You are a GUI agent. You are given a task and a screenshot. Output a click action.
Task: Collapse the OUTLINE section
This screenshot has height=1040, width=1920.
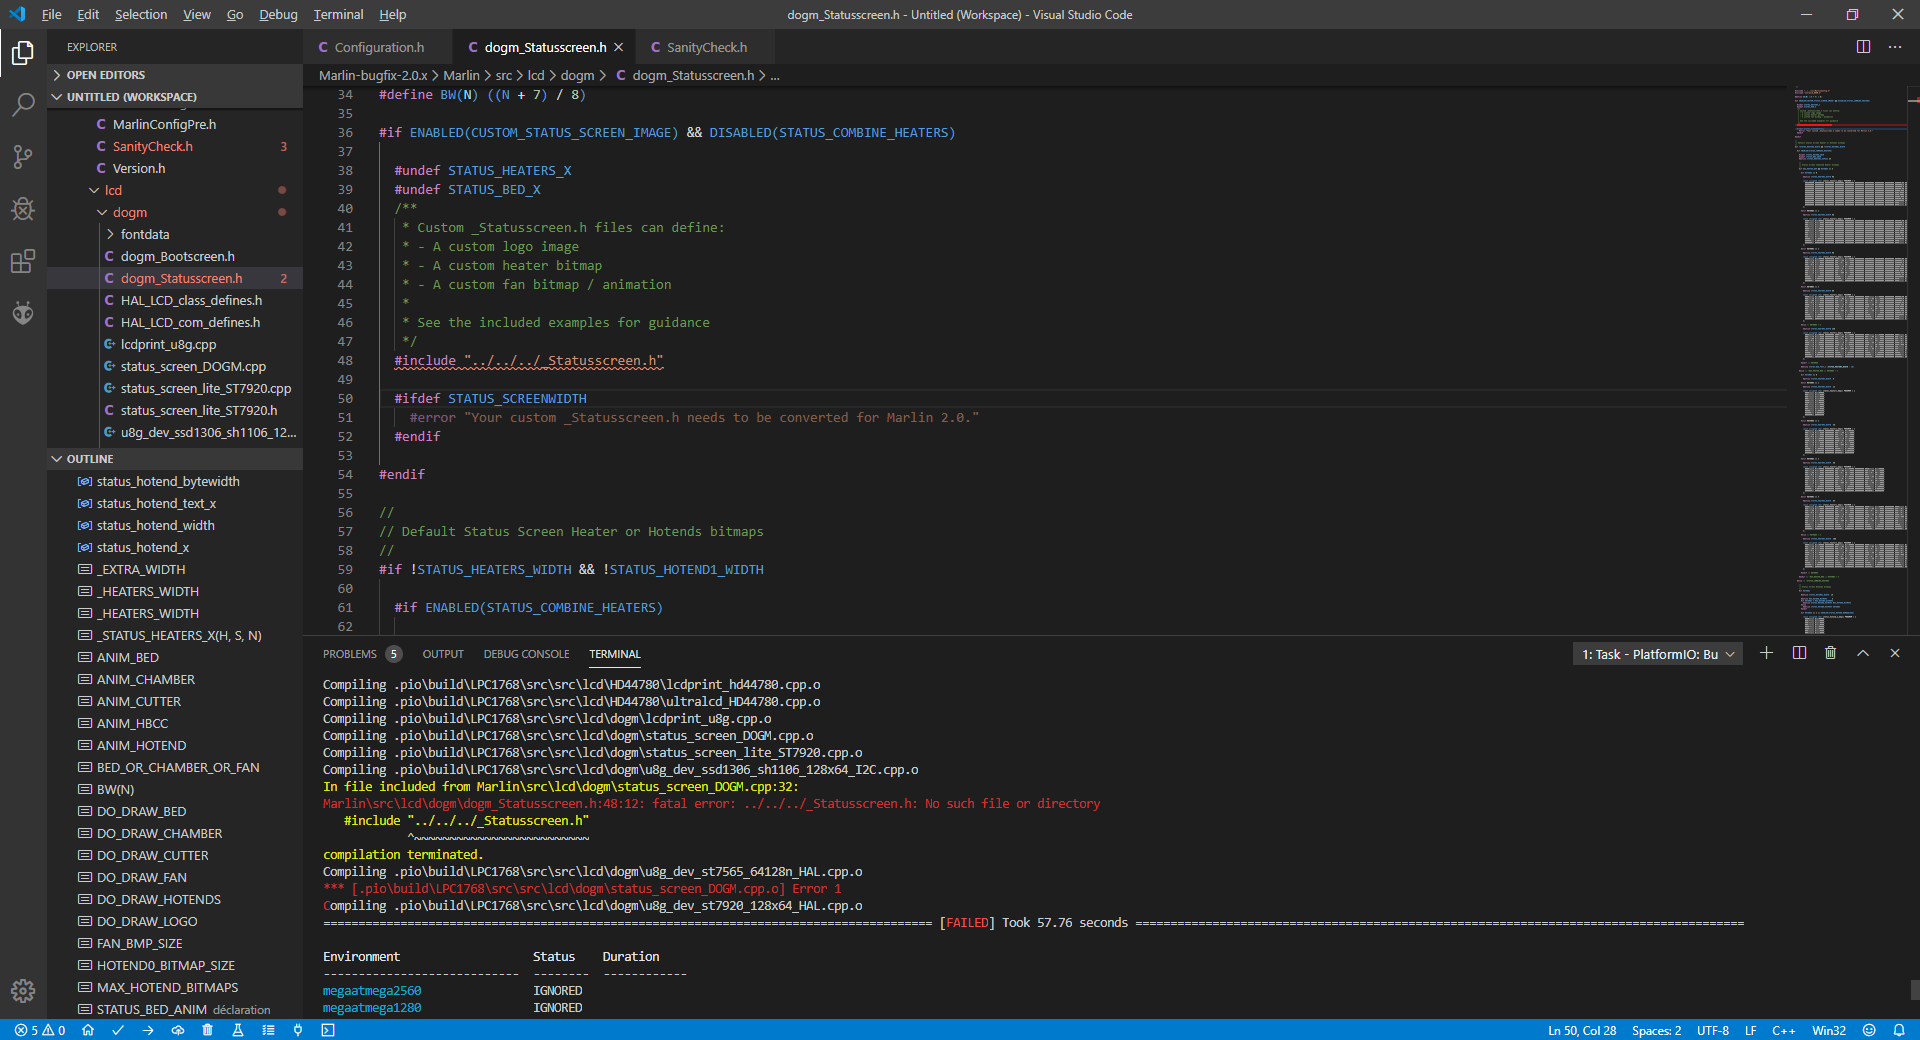89,459
